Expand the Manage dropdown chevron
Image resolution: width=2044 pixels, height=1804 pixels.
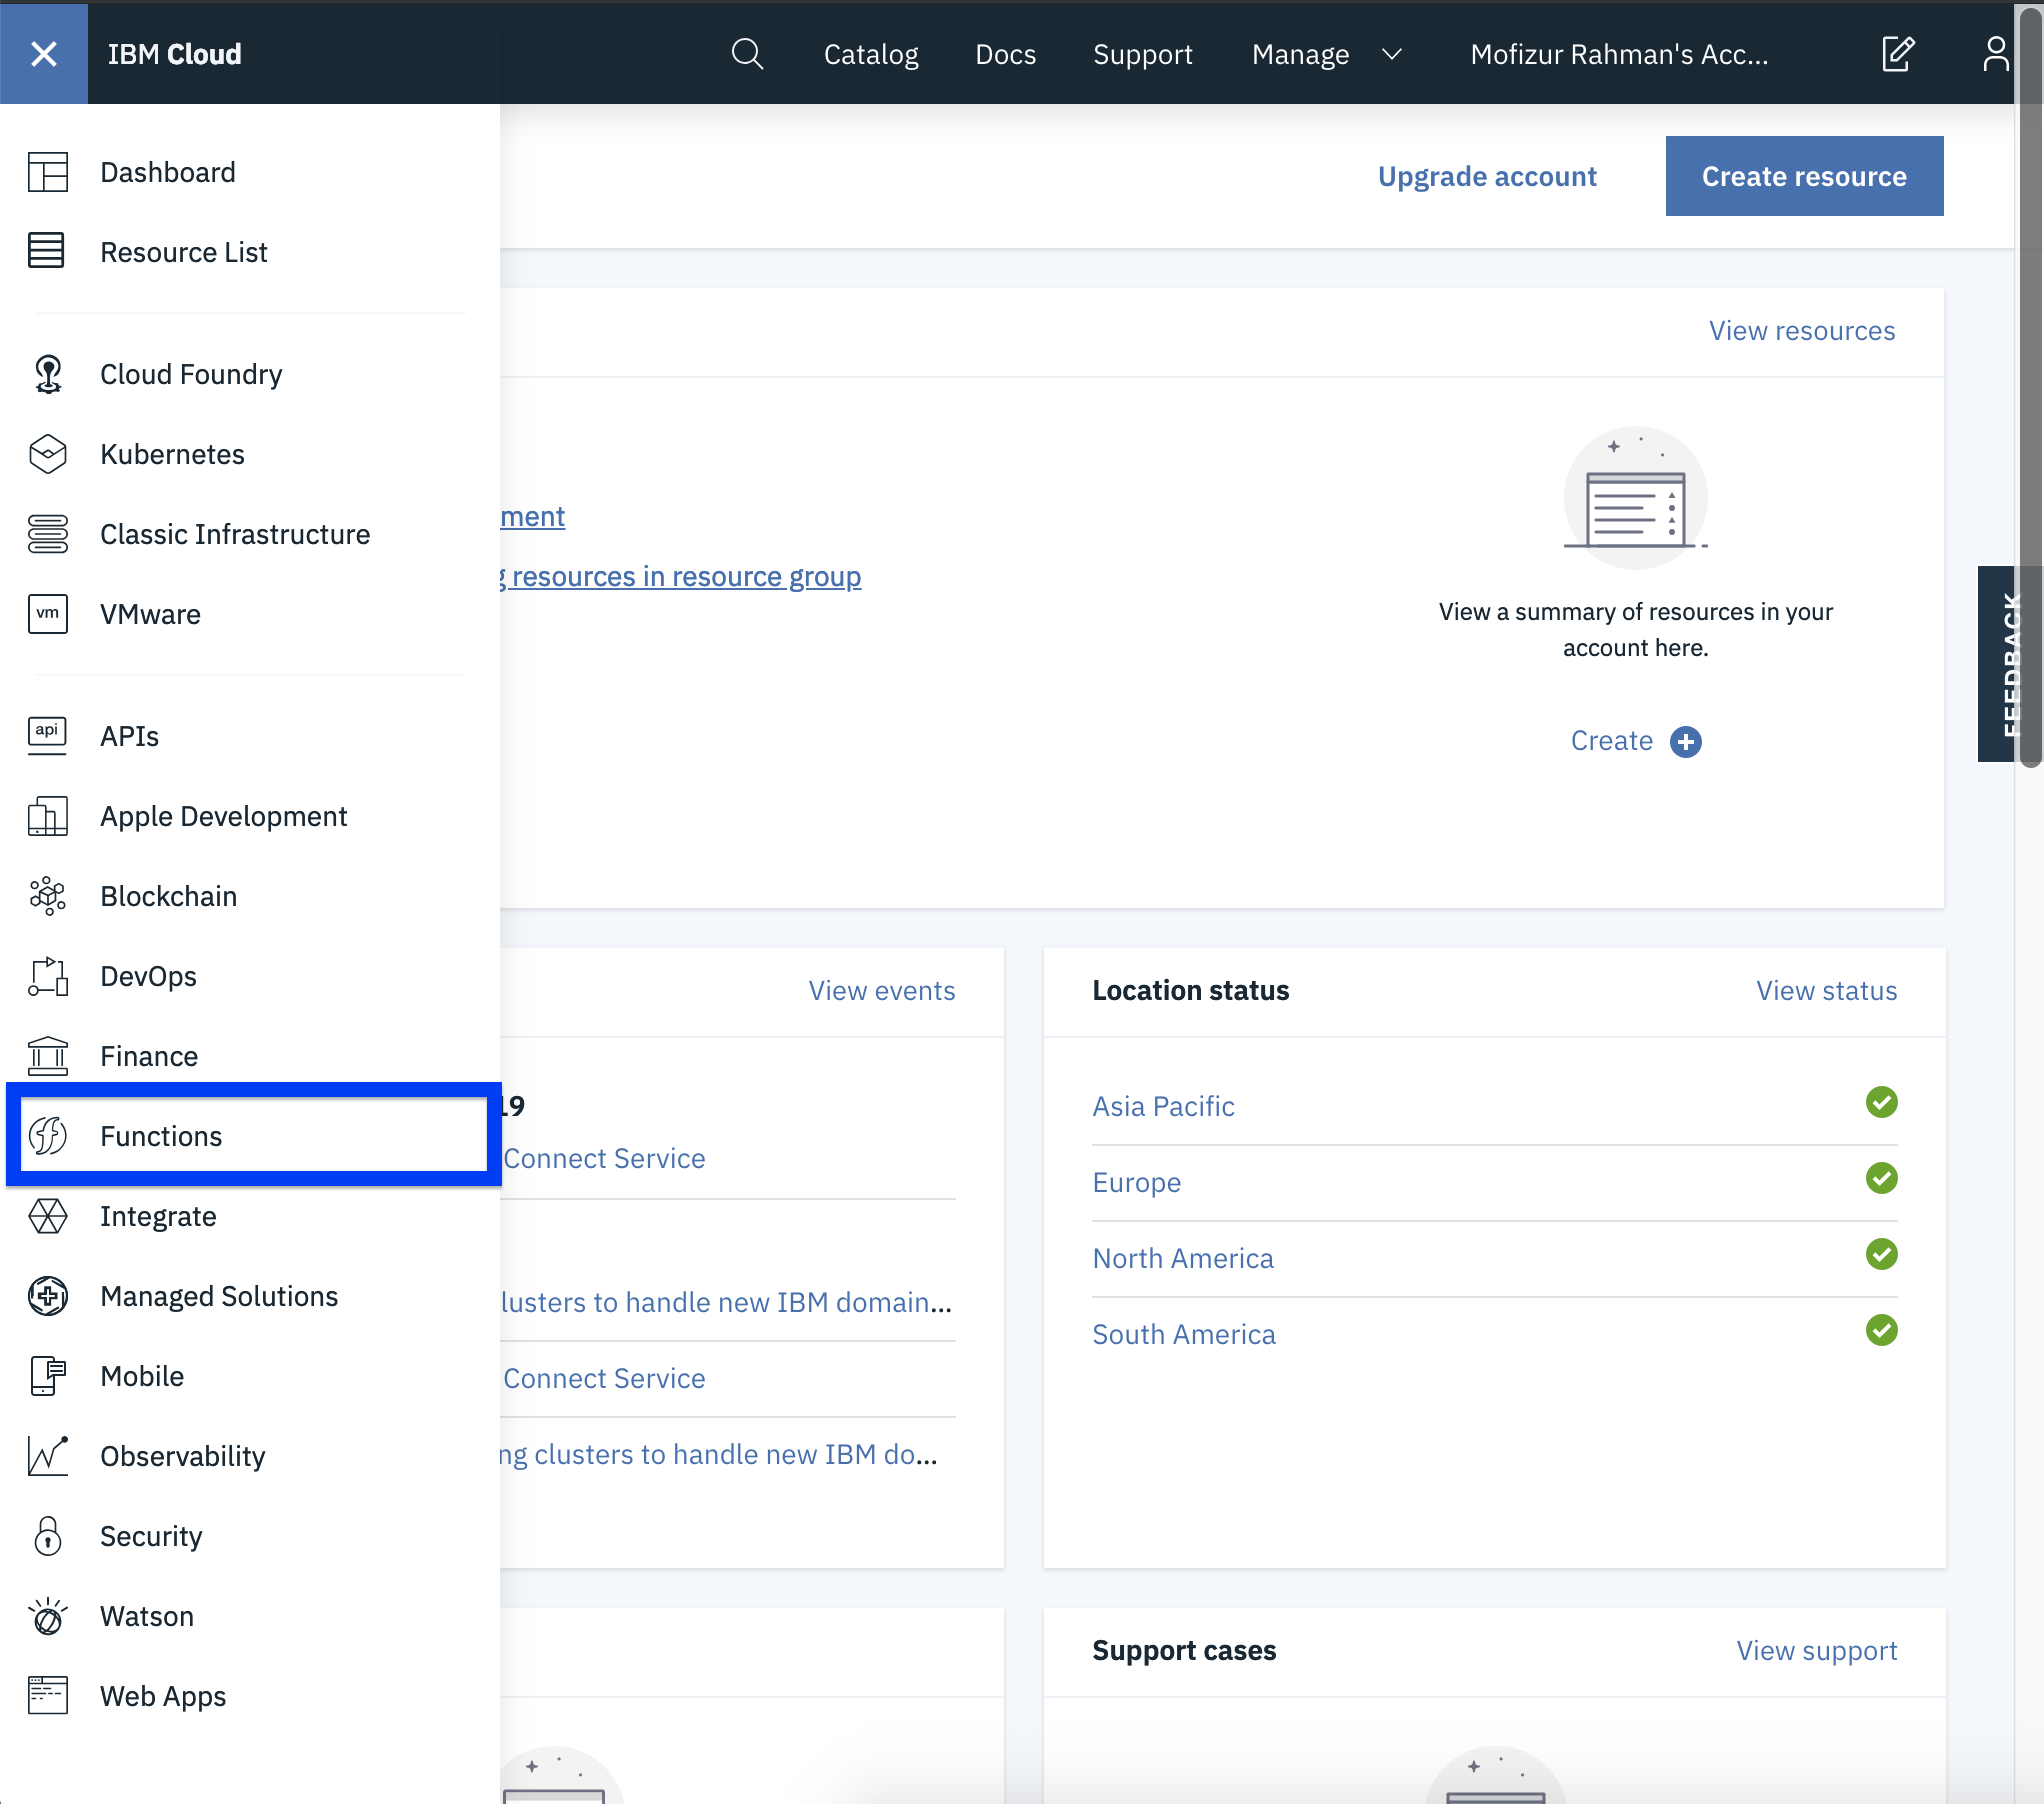click(x=1392, y=54)
